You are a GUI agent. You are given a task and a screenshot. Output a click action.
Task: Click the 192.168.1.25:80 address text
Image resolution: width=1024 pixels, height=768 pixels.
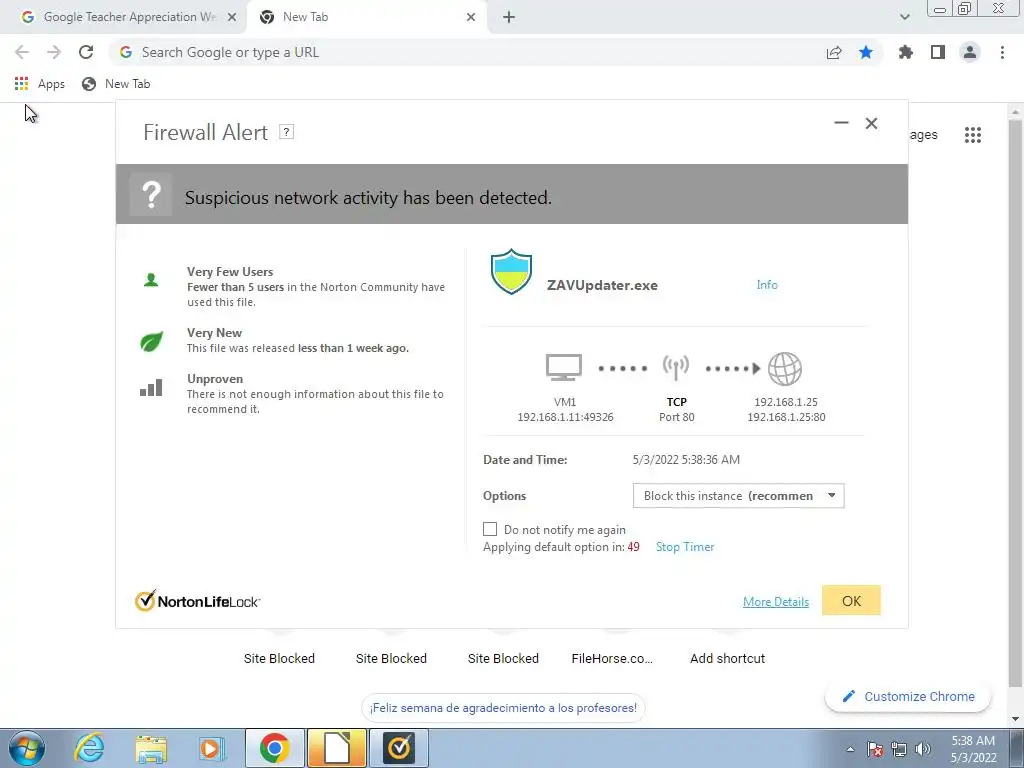point(786,417)
